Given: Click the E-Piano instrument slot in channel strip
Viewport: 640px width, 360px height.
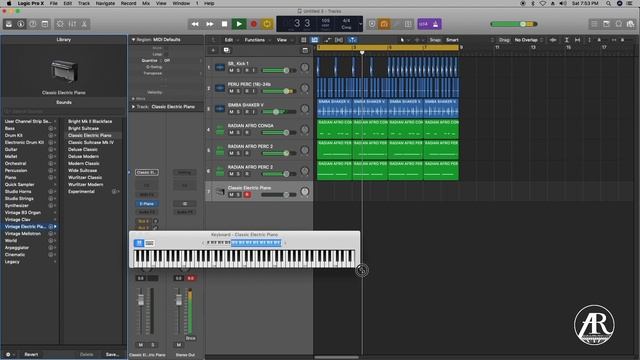Looking at the screenshot, I should pyautogui.click(x=147, y=203).
